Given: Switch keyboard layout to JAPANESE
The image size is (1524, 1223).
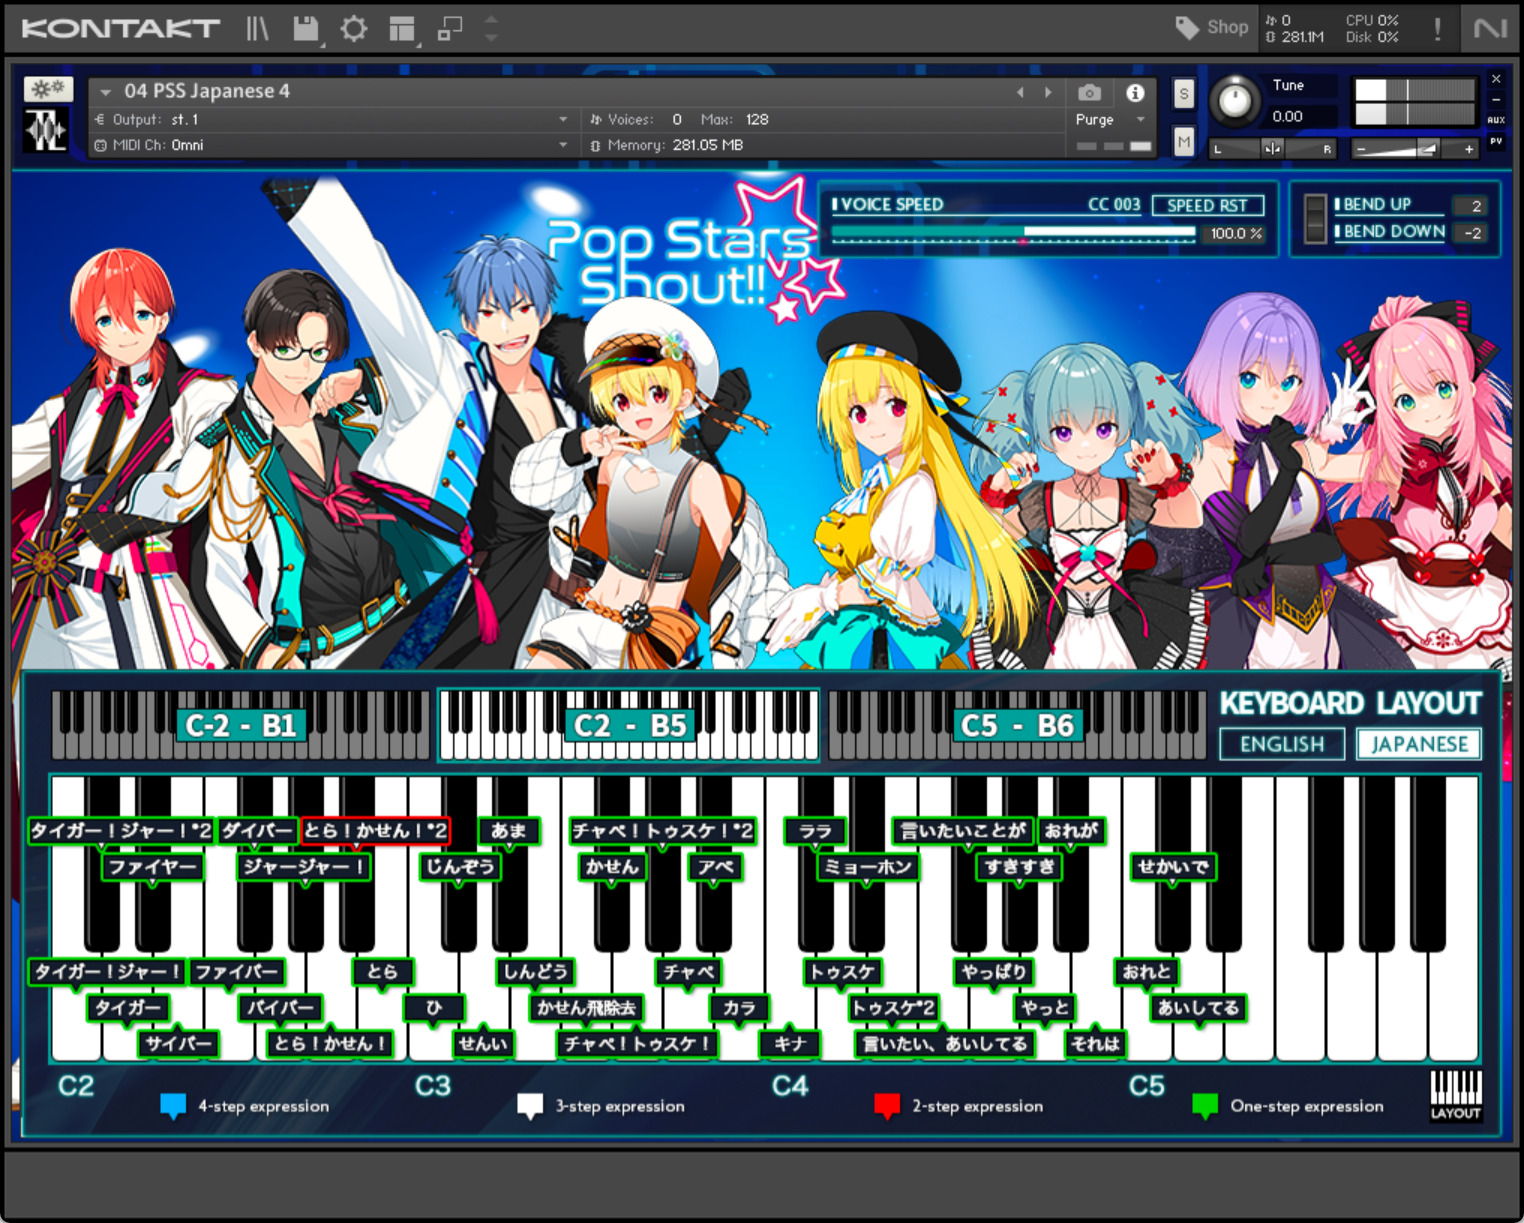Looking at the screenshot, I should (x=1419, y=744).
